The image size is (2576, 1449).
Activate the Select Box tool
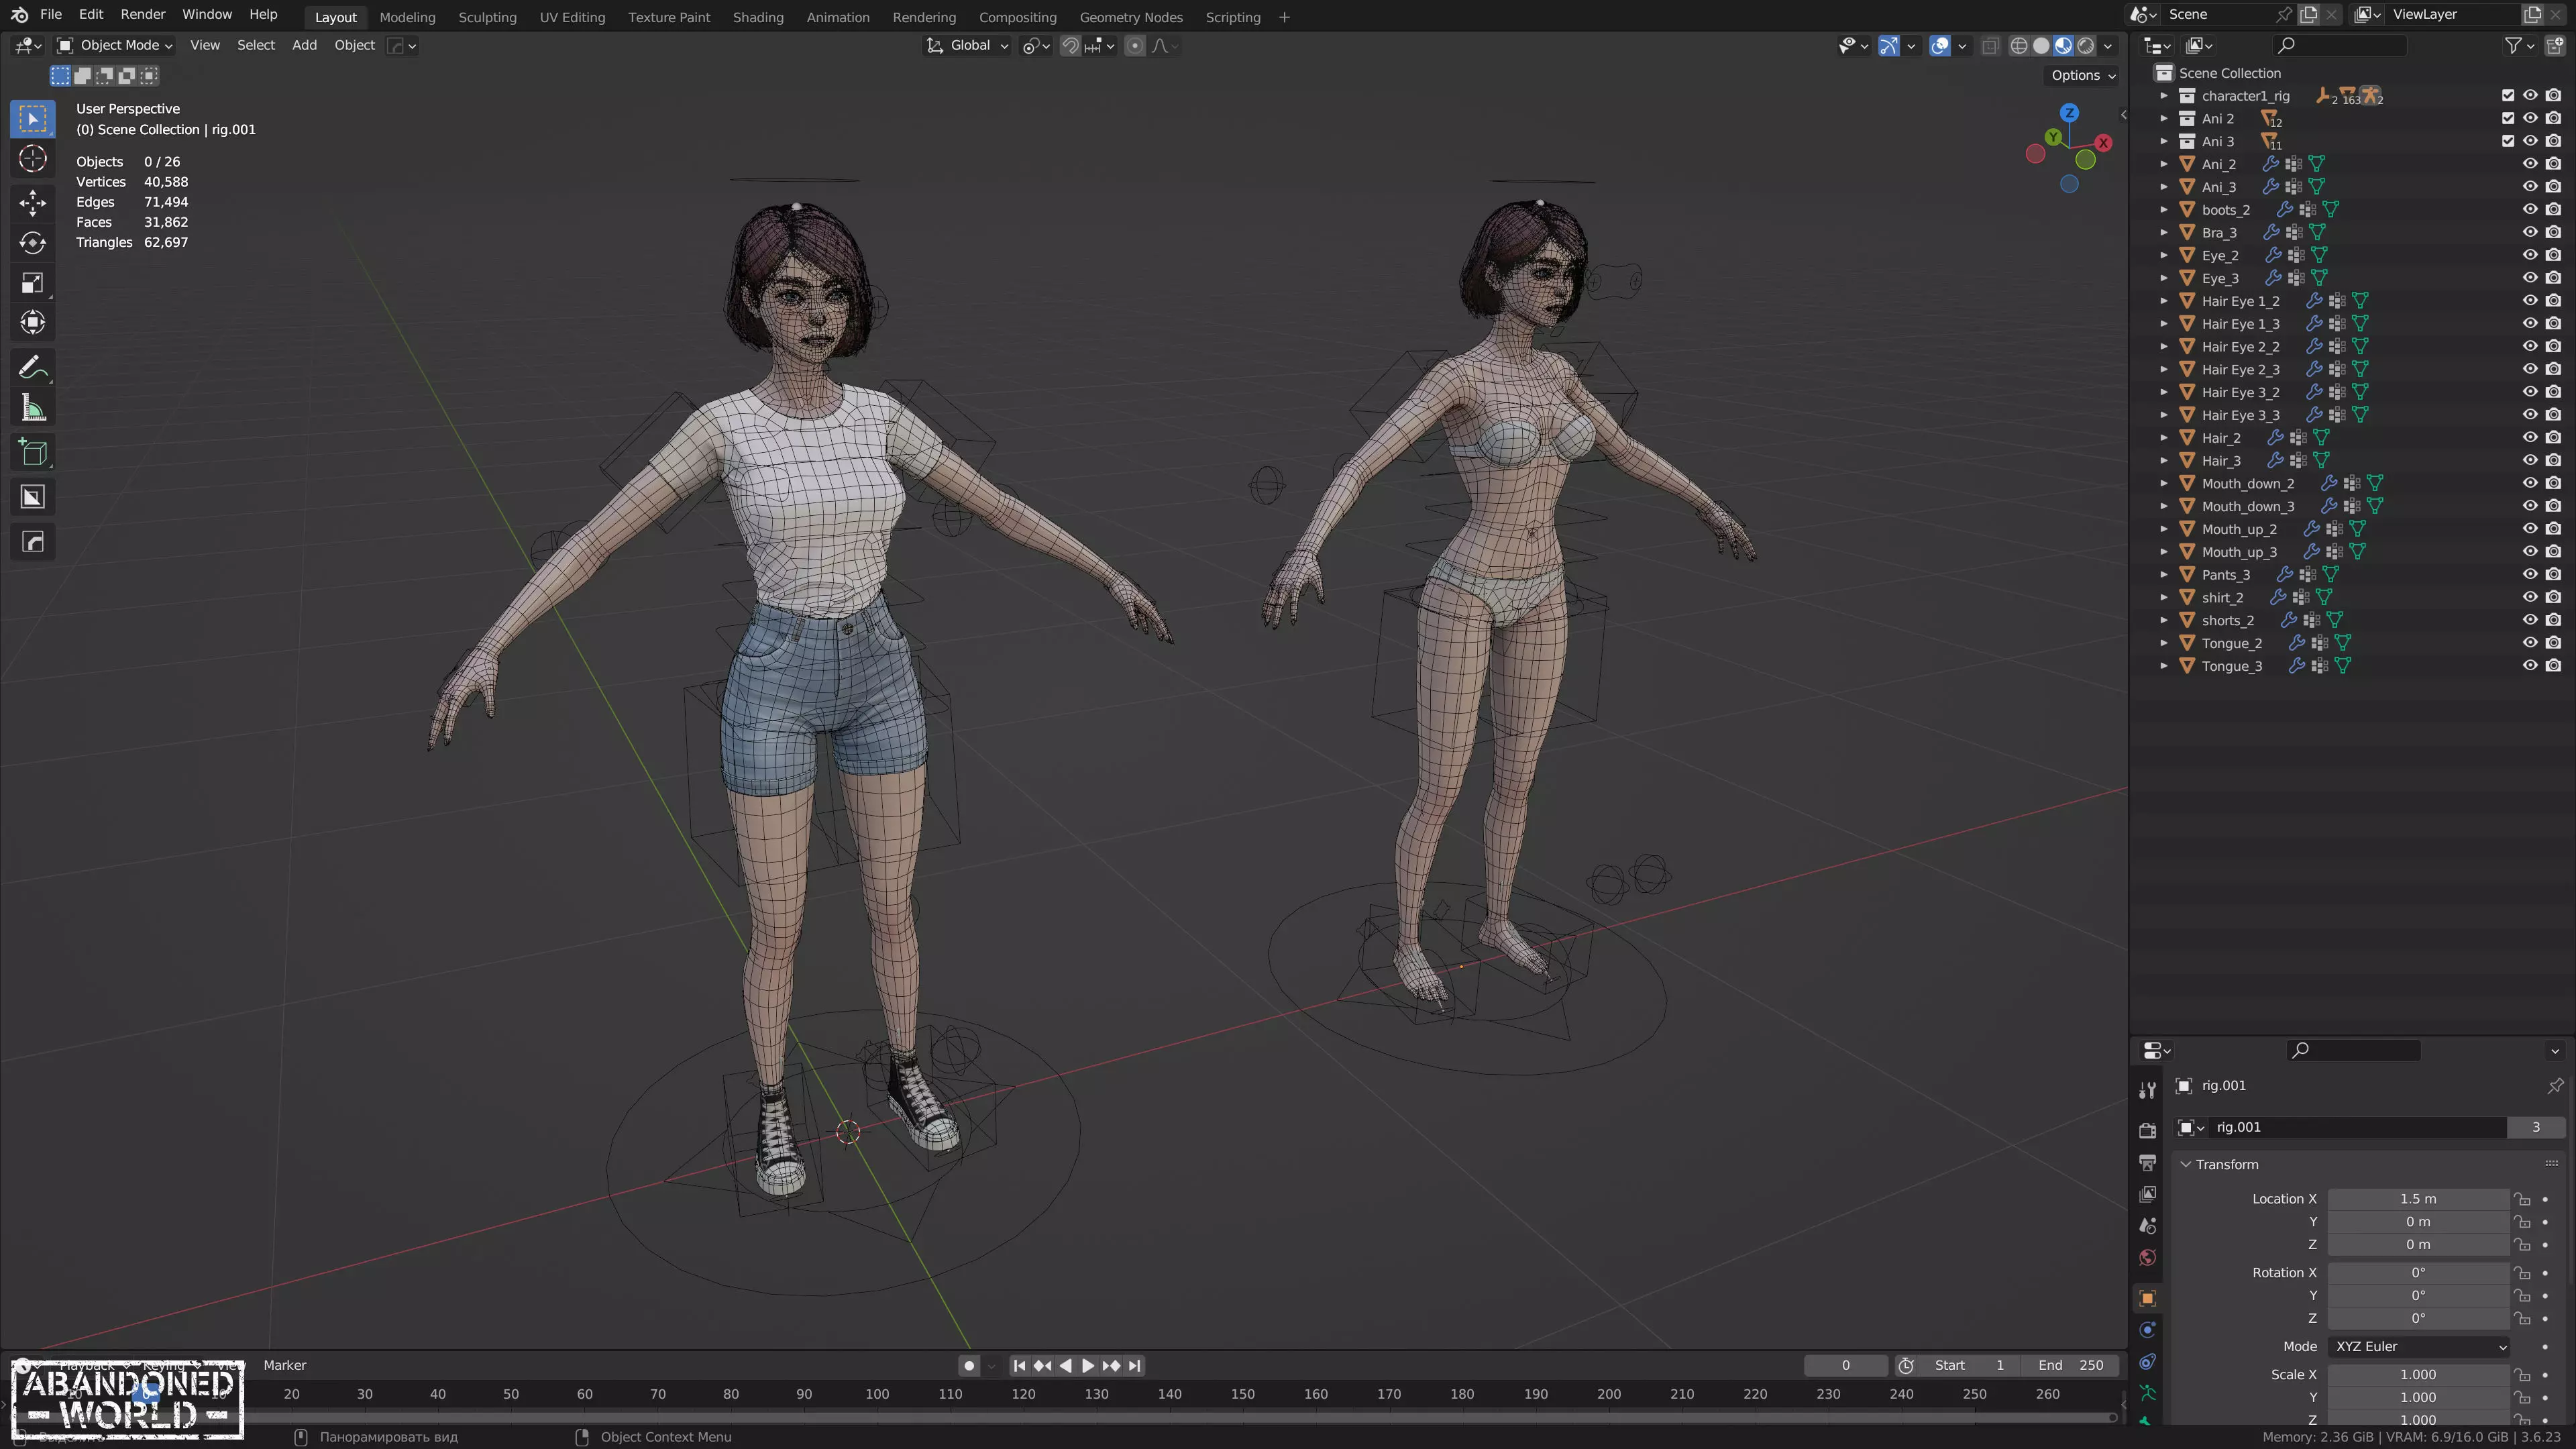click(x=33, y=119)
